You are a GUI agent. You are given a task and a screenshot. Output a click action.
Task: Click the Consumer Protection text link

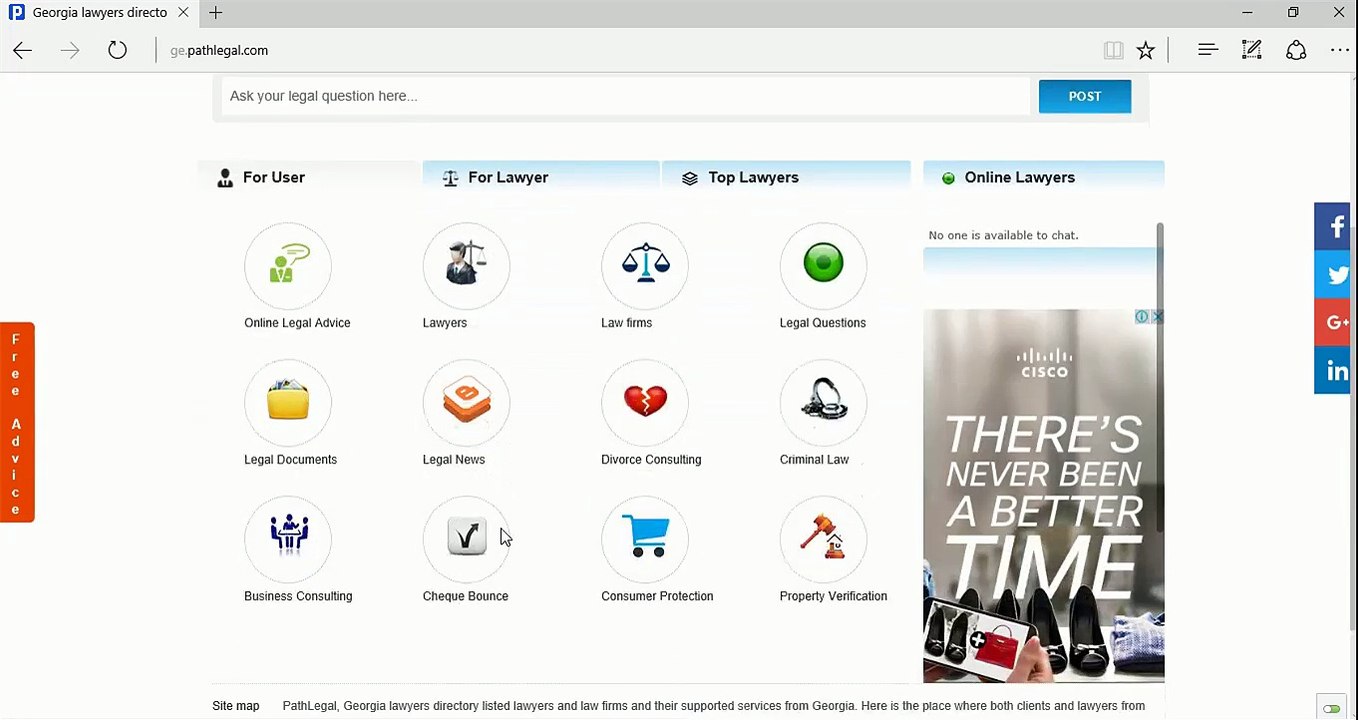click(657, 596)
